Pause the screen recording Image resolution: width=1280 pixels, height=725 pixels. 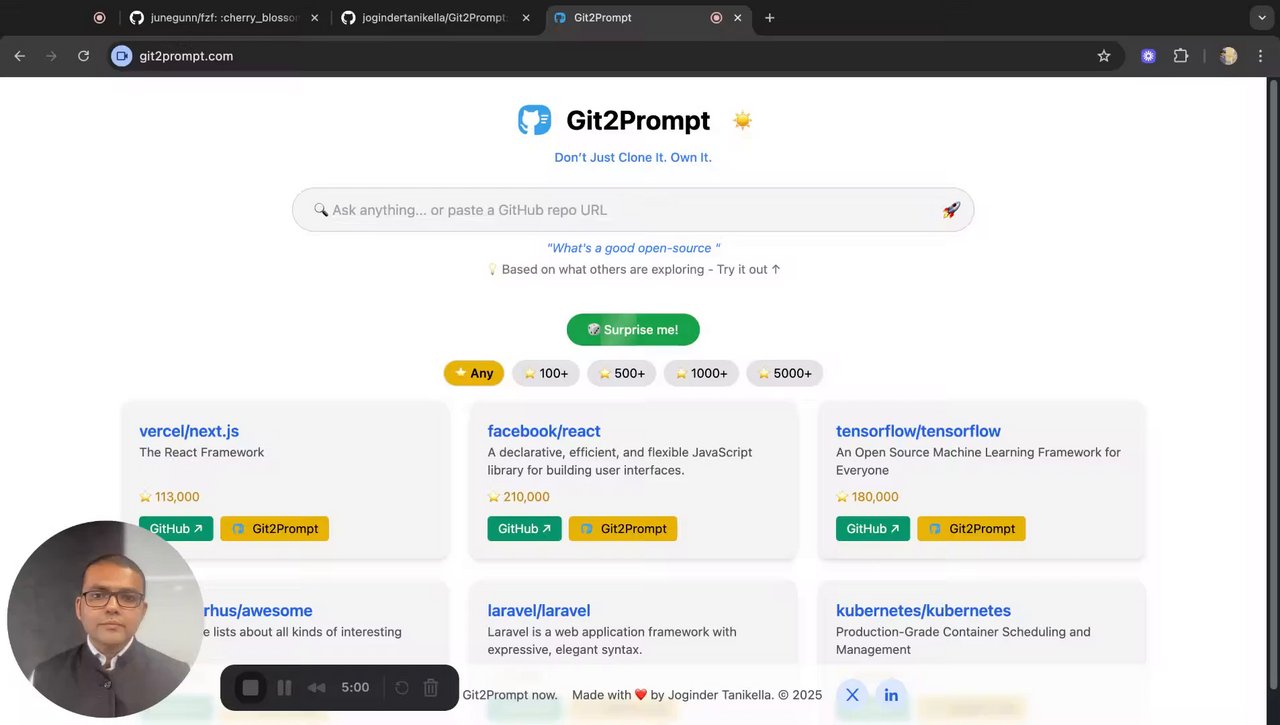click(284, 688)
